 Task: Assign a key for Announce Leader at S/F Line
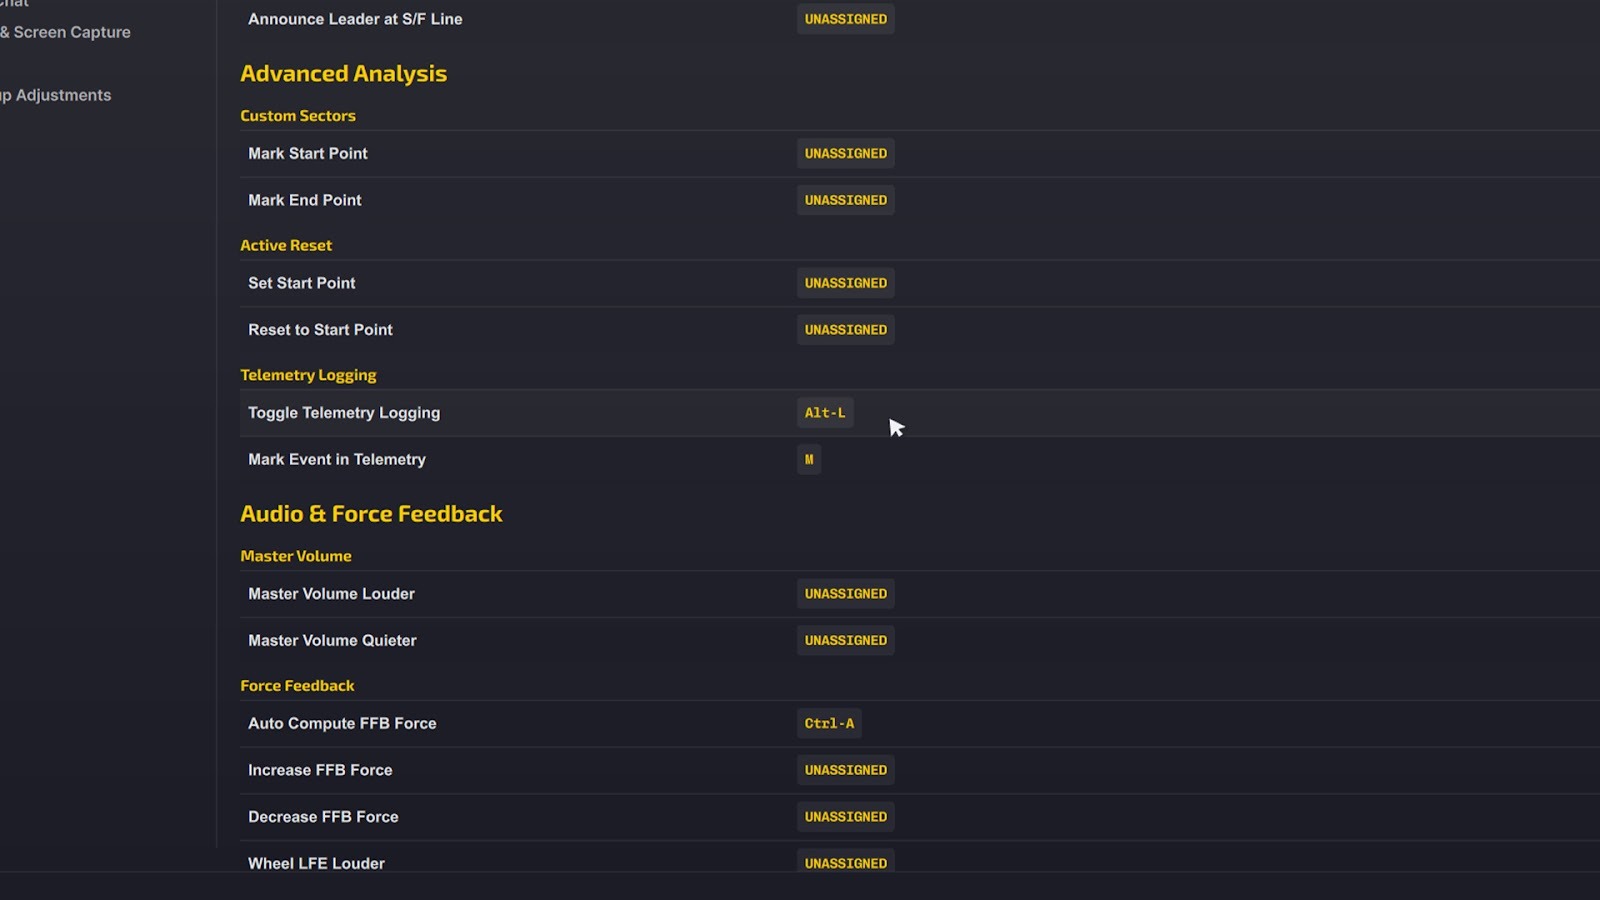point(845,18)
